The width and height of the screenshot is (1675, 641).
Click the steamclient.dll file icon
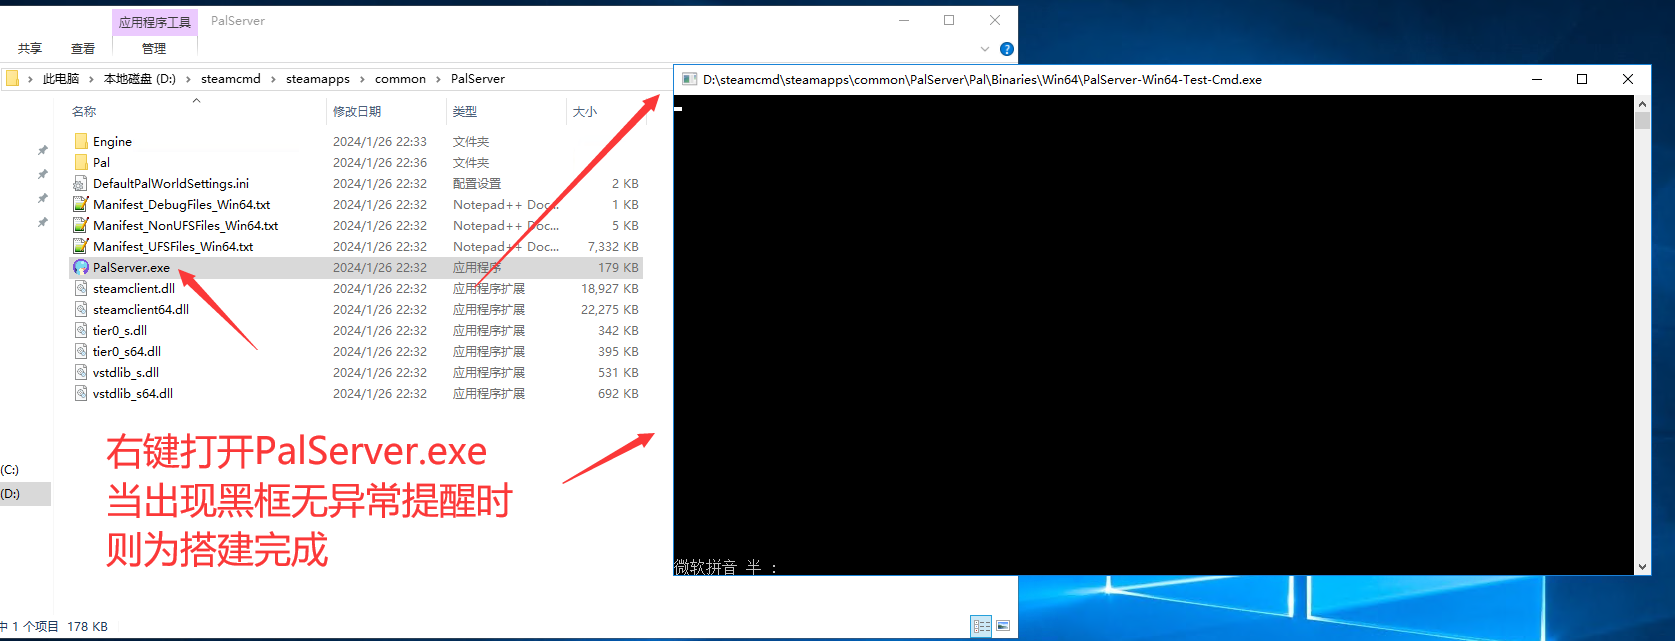click(81, 288)
